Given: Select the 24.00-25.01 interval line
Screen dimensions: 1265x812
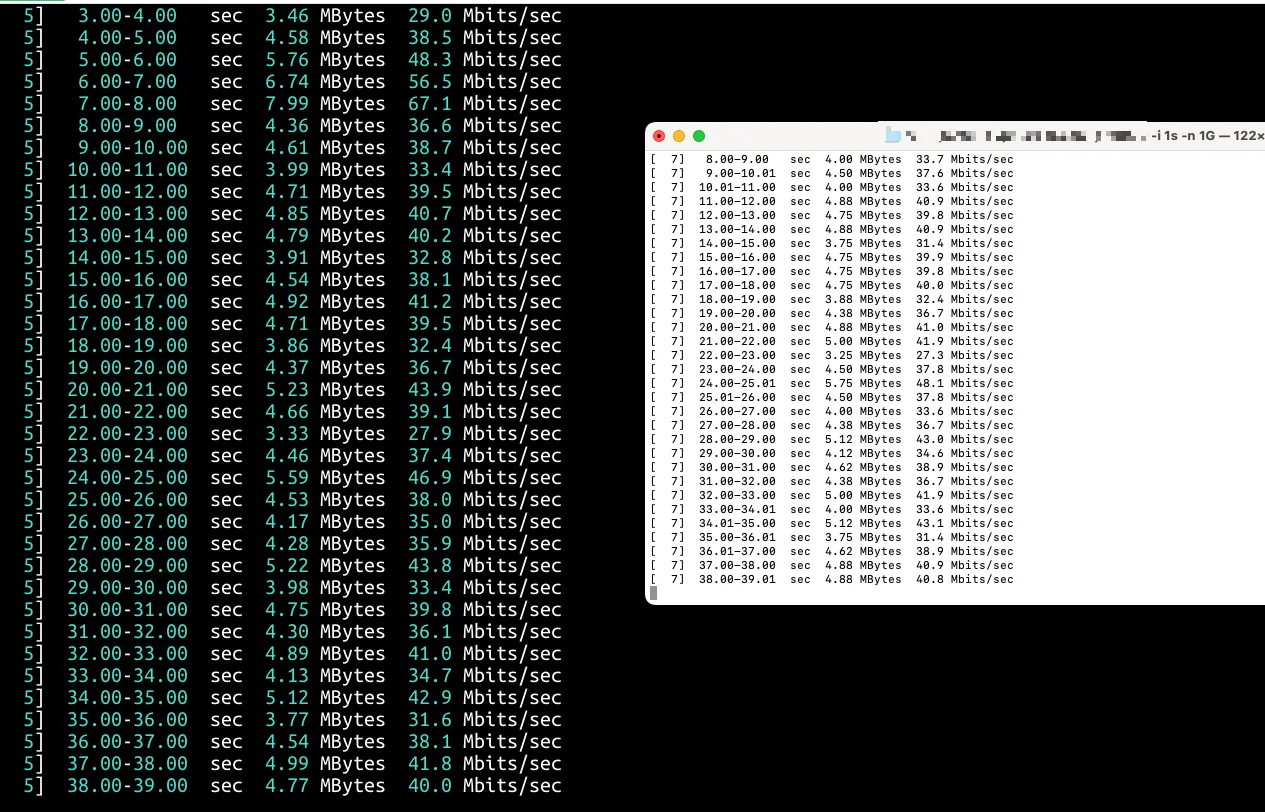Looking at the screenshot, I should (x=736, y=383).
